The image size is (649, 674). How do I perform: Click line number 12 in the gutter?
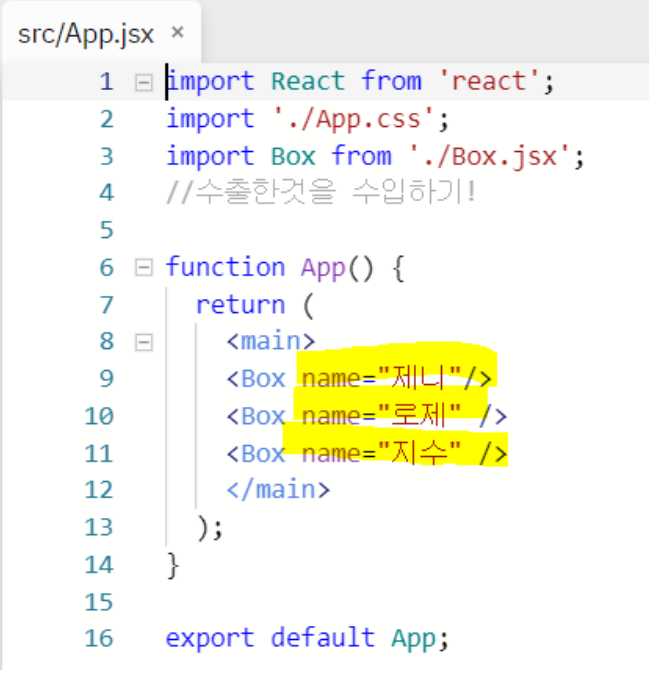point(99,490)
